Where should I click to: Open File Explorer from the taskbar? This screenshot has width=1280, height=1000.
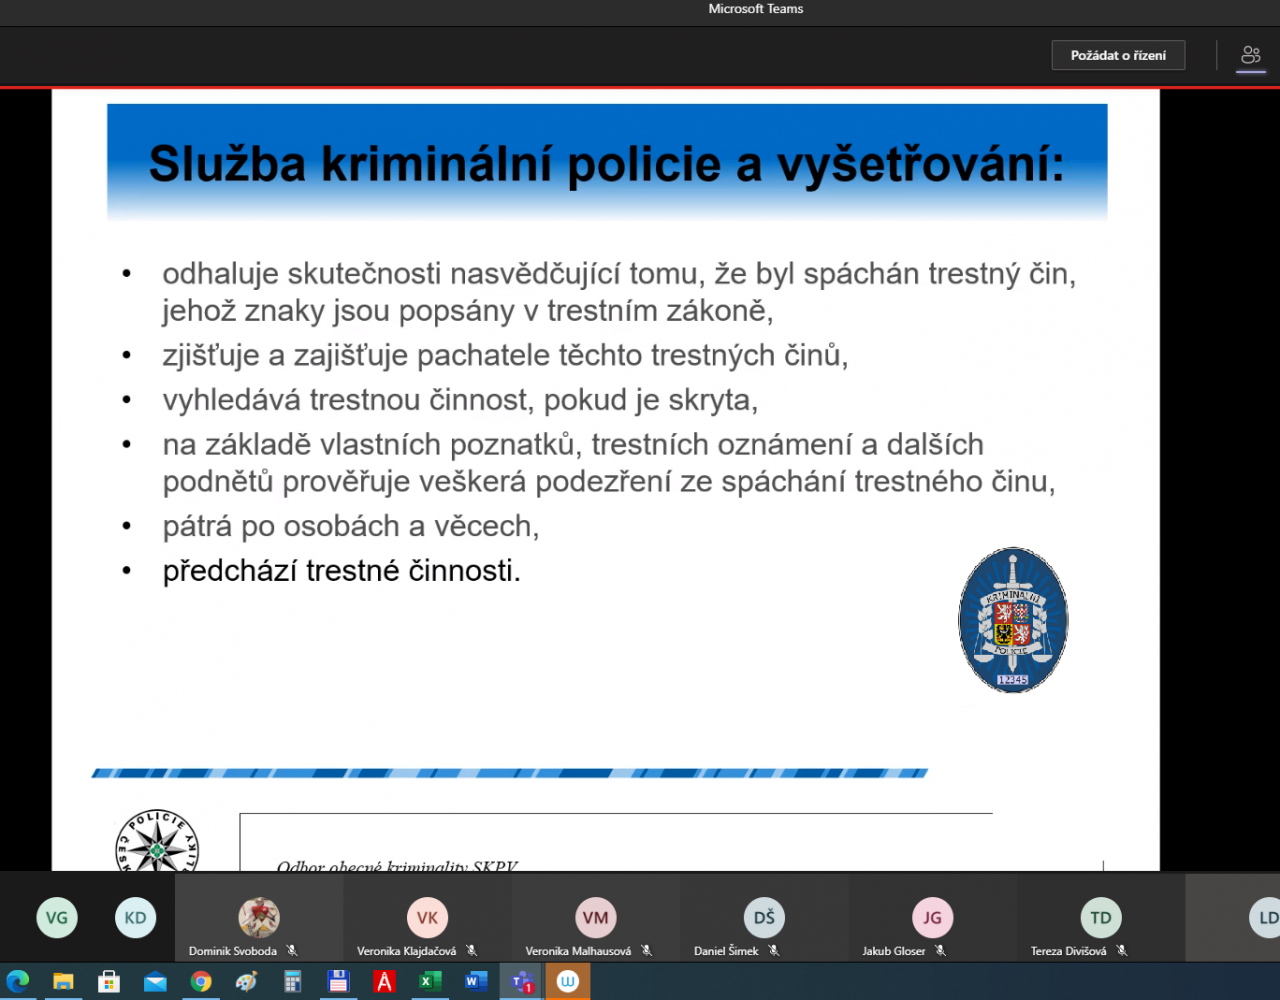coord(63,982)
